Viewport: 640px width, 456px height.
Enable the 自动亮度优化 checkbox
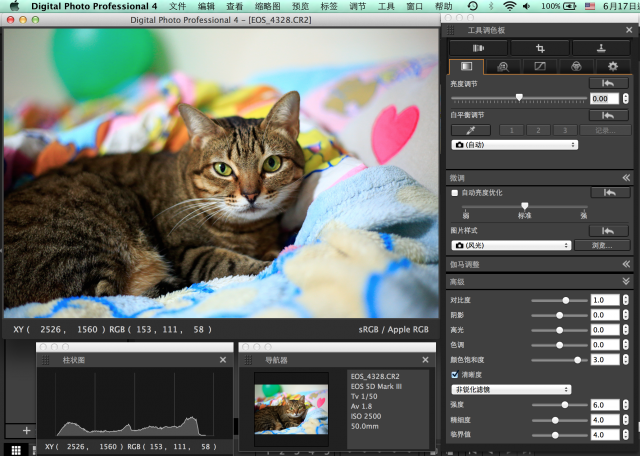click(x=454, y=193)
